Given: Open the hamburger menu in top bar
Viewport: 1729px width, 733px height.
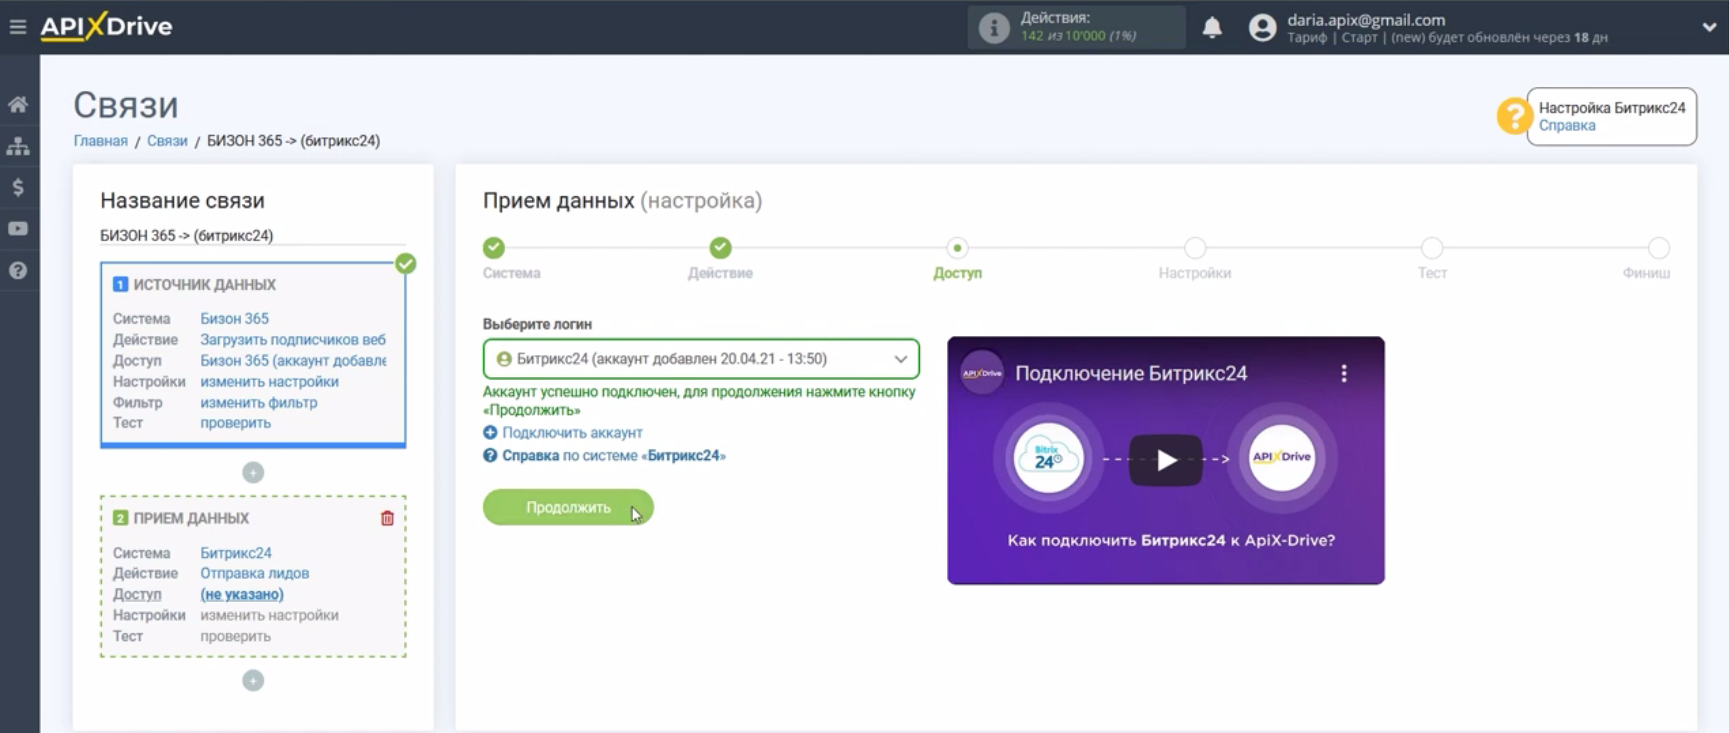Looking at the screenshot, I should (x=17, y=27).
